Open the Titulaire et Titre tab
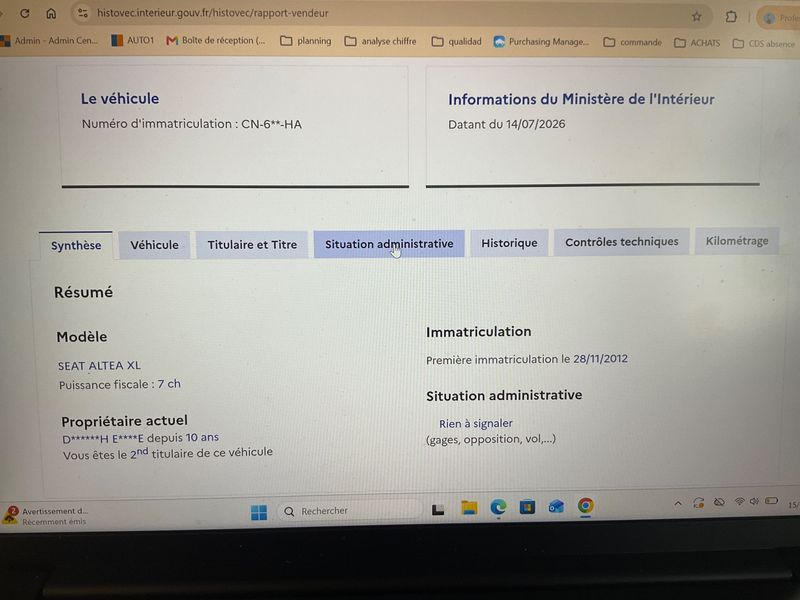The image size is (800, 600). pos(252,244)
